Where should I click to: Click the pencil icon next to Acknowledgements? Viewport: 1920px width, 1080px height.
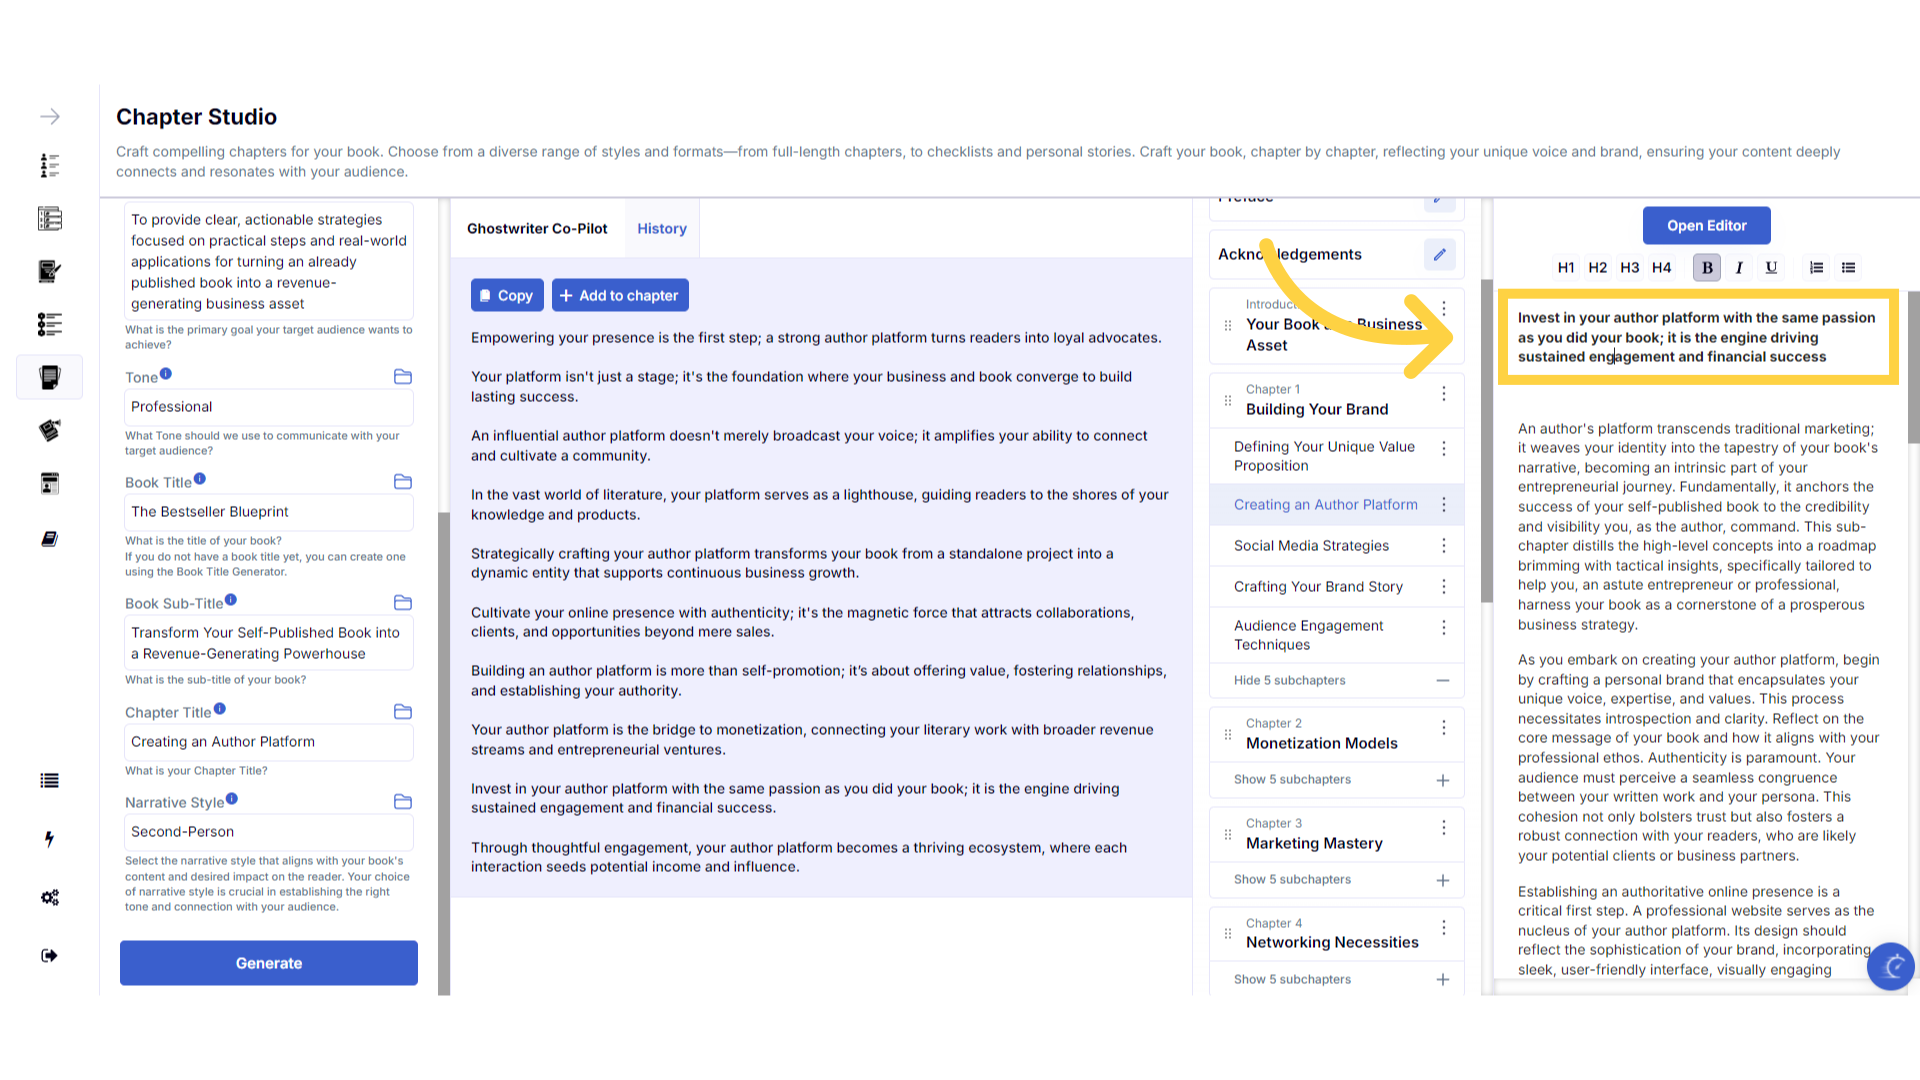(x=1439, y=254)
